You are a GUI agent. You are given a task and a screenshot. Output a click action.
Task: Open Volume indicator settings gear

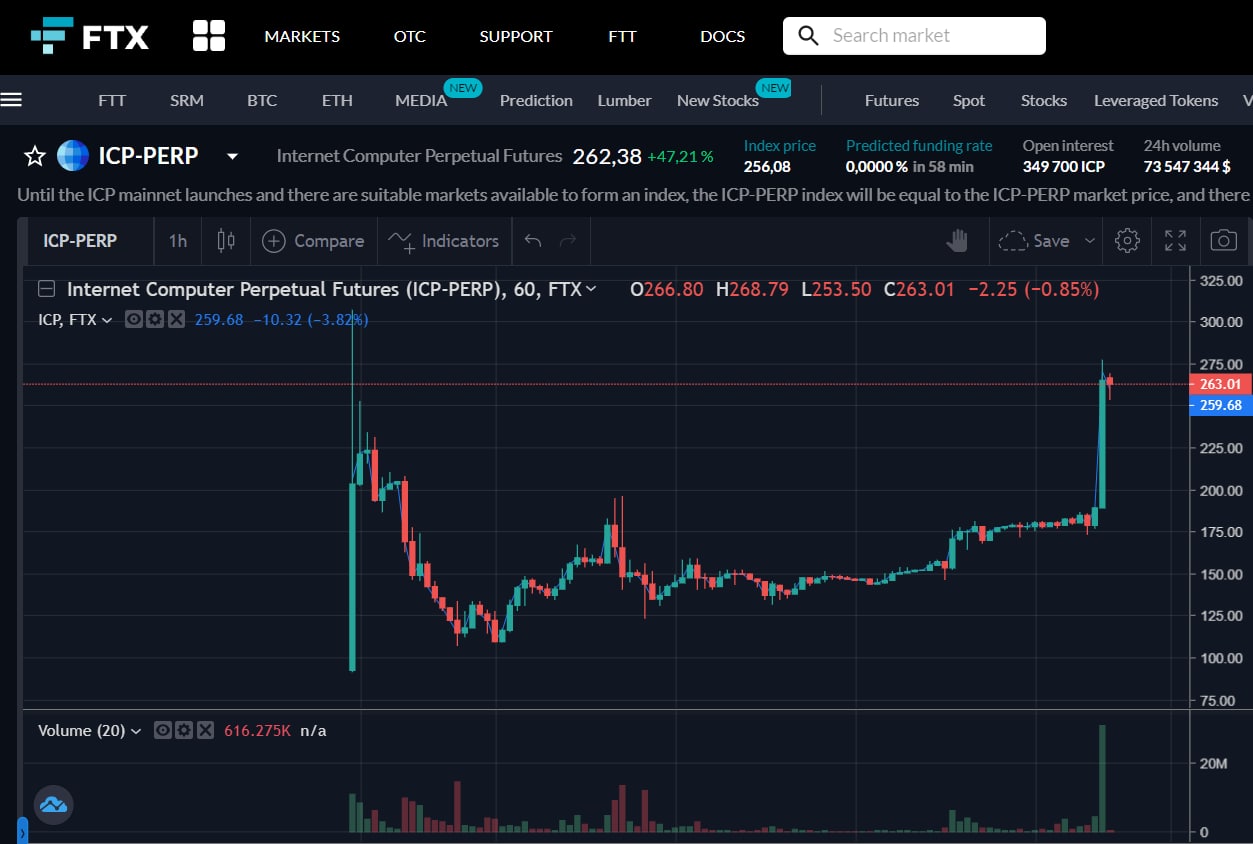[184, 731]
